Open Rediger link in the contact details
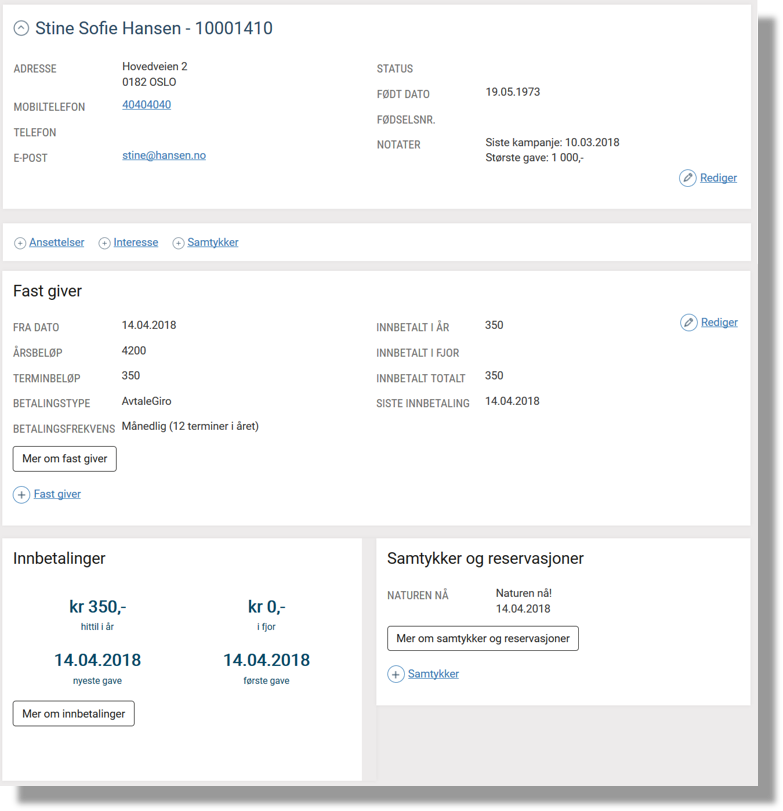 pyautogui.click(x=718, y=178)
